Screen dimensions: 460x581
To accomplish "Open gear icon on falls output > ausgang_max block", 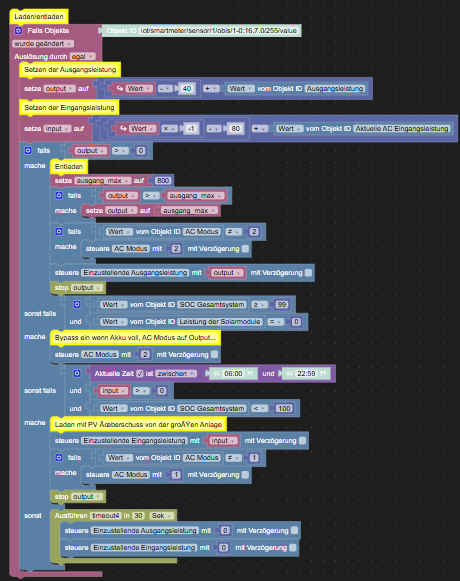I will point(59,195).
